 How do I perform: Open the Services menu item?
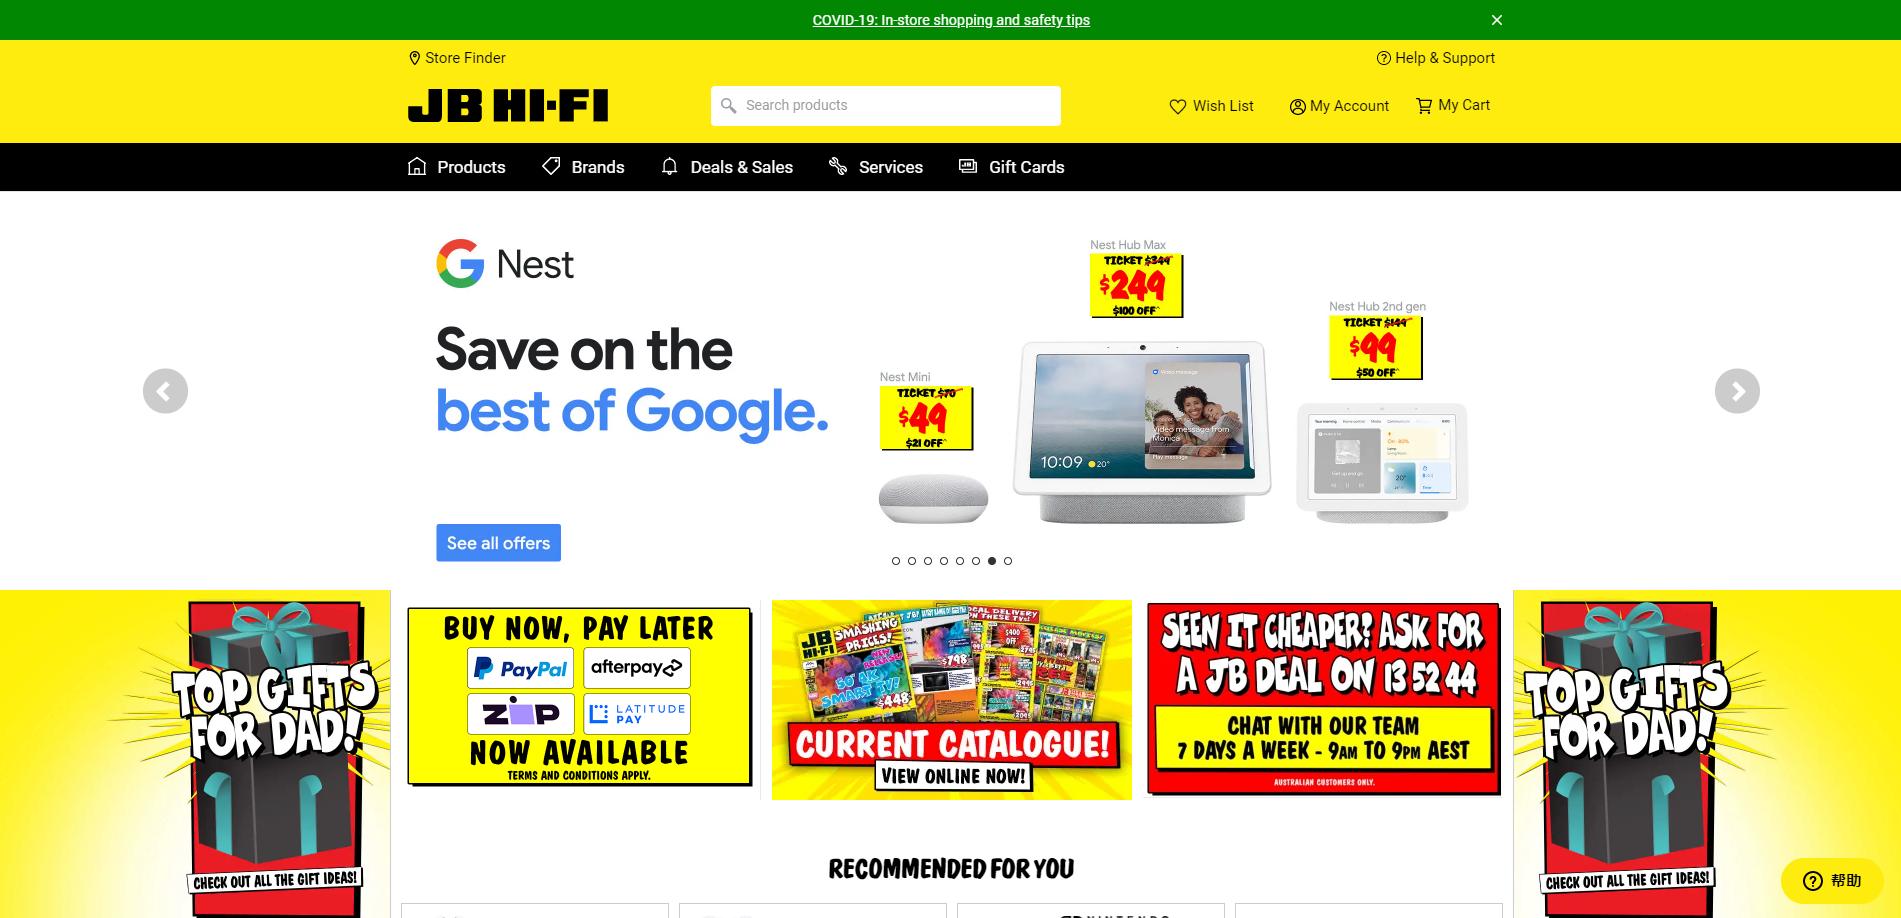[876, 167]
